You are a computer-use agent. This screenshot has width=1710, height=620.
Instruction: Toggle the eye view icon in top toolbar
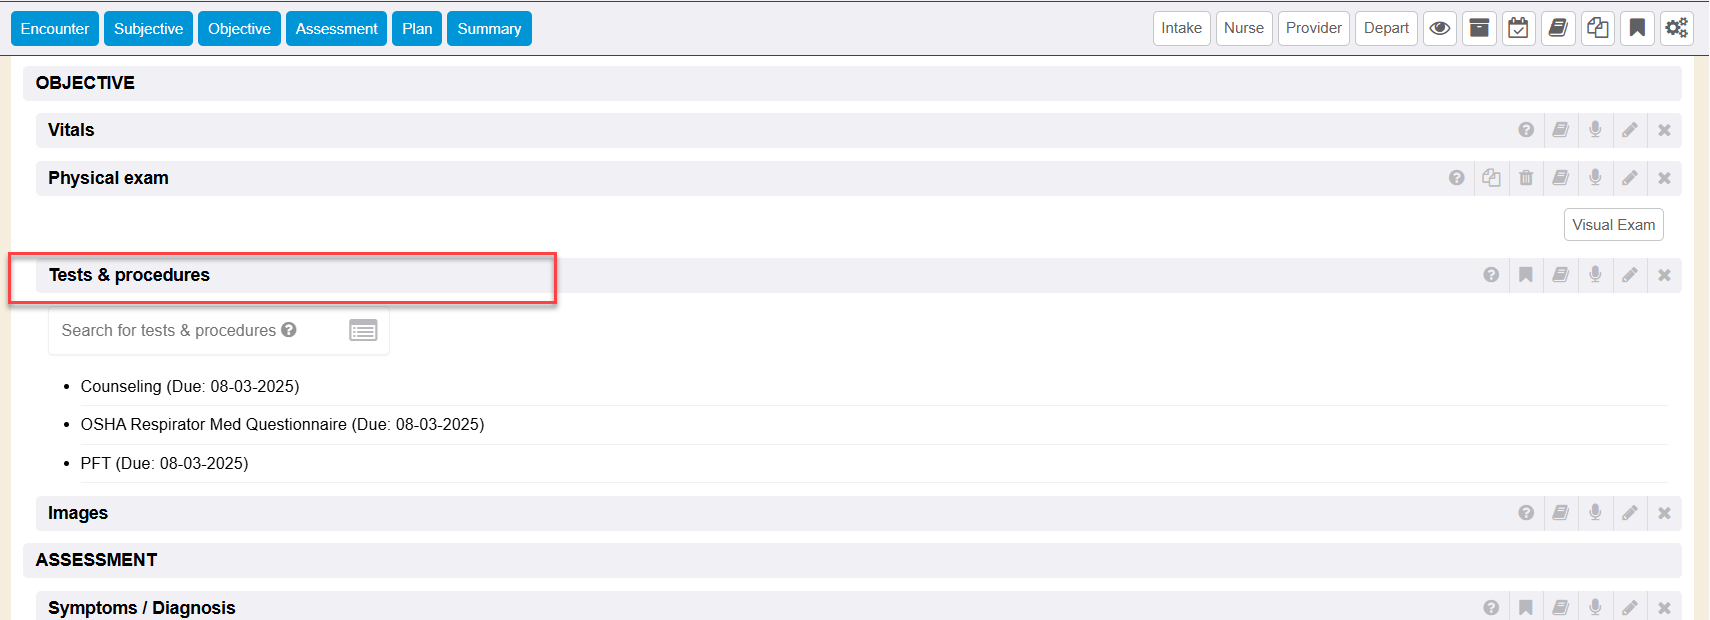pos(1440,28)
